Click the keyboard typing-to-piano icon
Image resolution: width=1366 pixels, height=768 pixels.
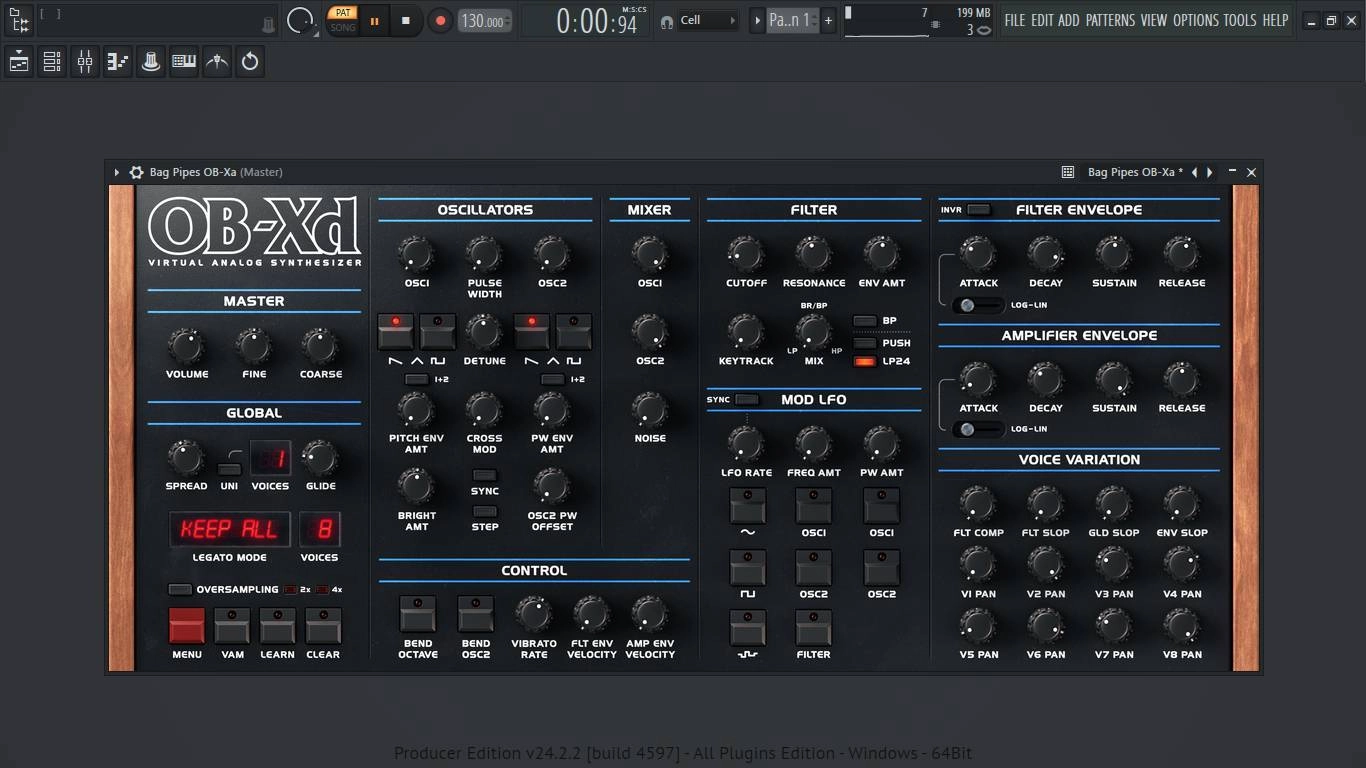click(x=184, y=62)
